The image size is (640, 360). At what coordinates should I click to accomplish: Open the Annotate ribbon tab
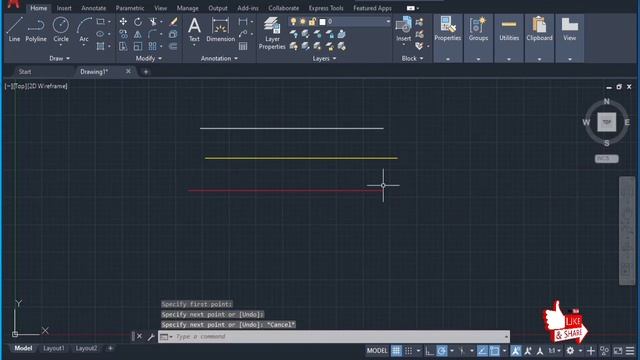point(93,8)
